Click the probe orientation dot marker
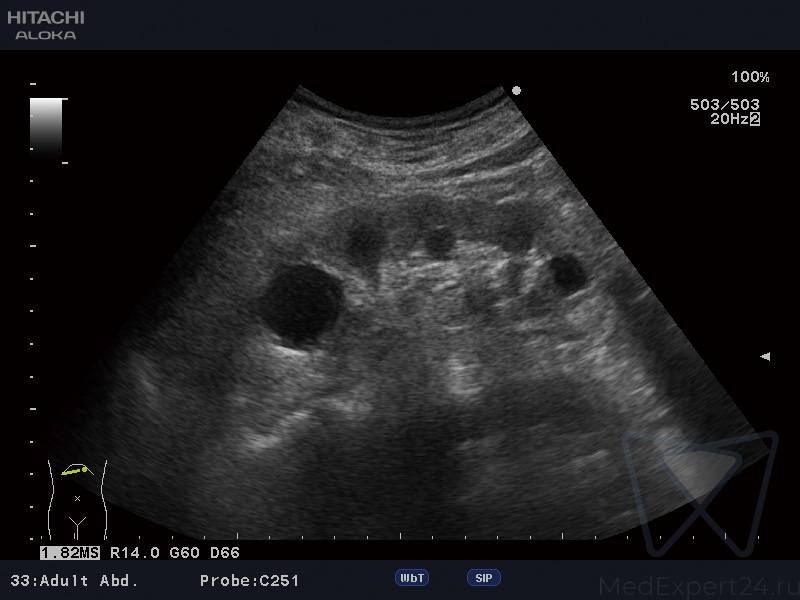The image size is (800, 600). (x=516, y=90)
